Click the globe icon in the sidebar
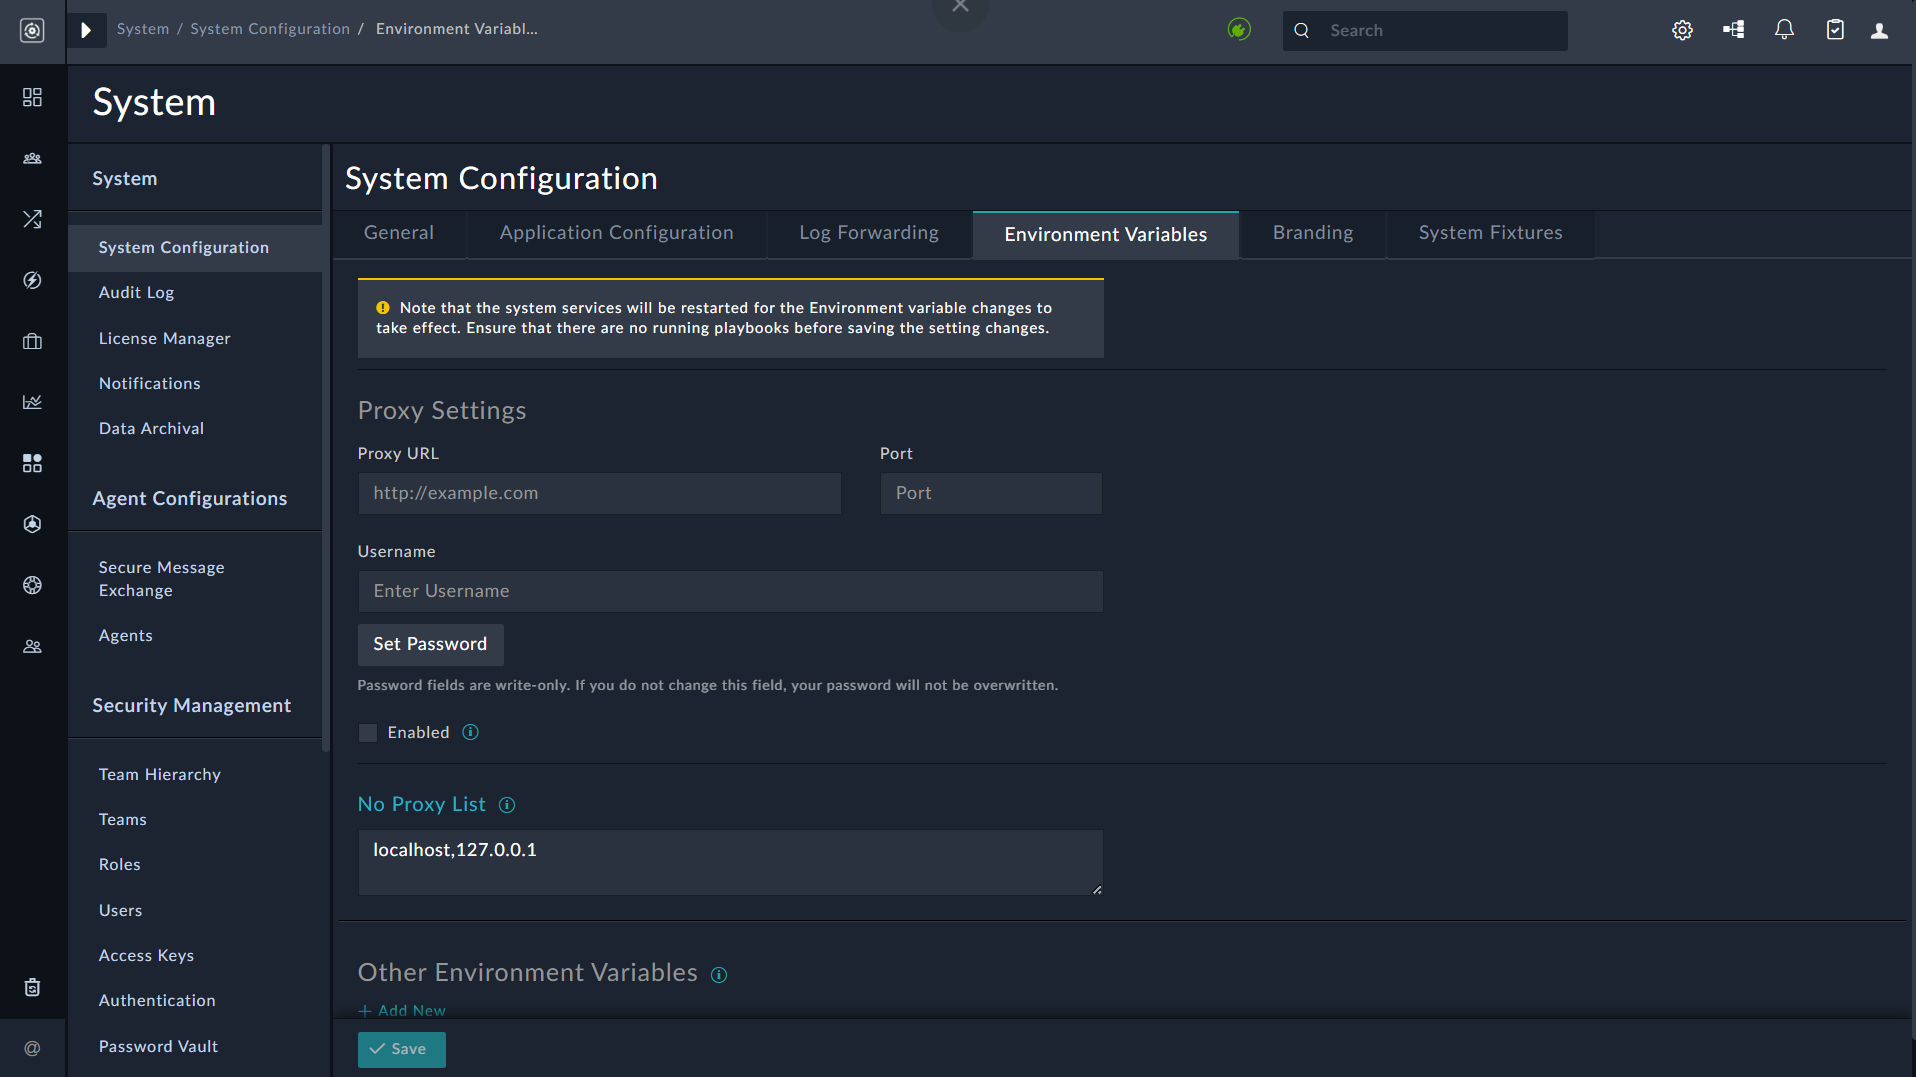 [x=32, y=585]
